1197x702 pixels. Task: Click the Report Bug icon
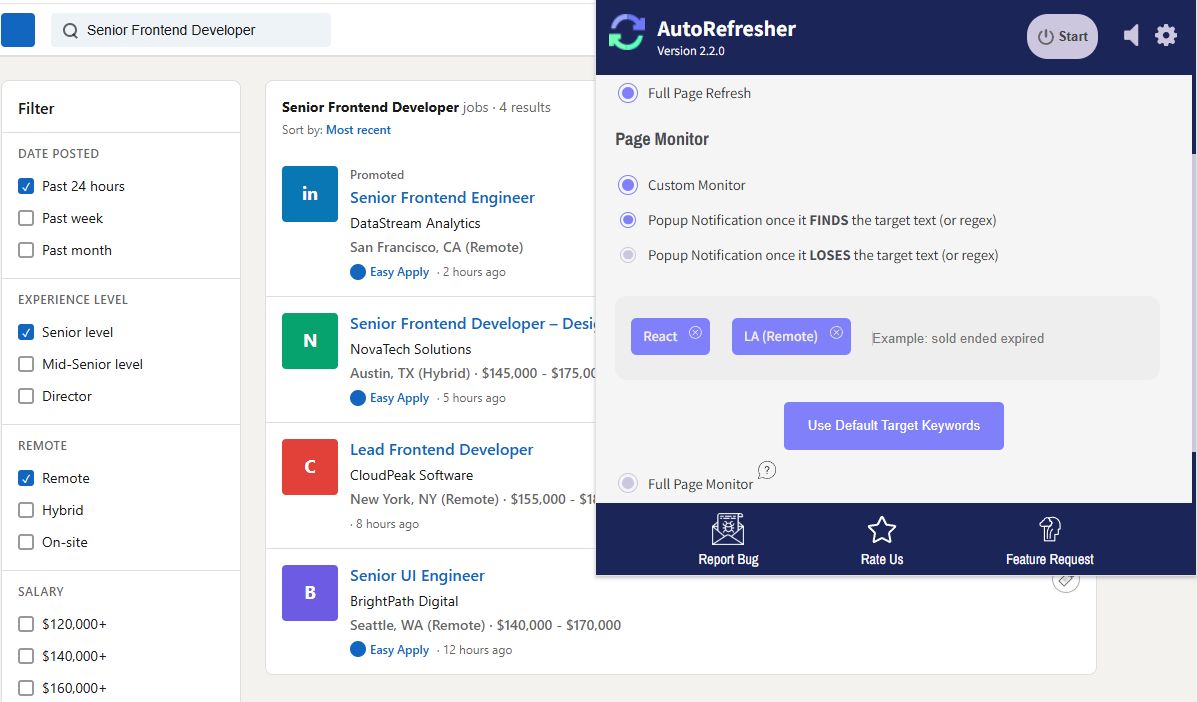pos(728,529)
